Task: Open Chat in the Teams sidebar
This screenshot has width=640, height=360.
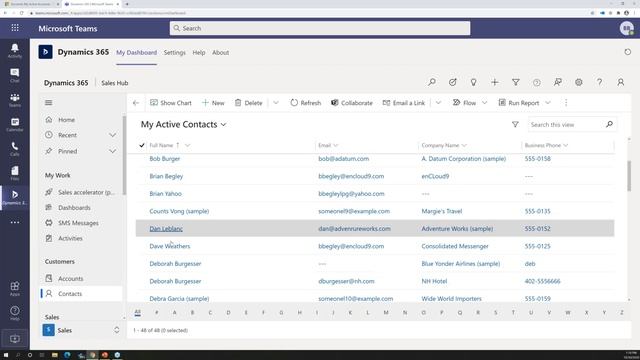Action: pos(15,75)
